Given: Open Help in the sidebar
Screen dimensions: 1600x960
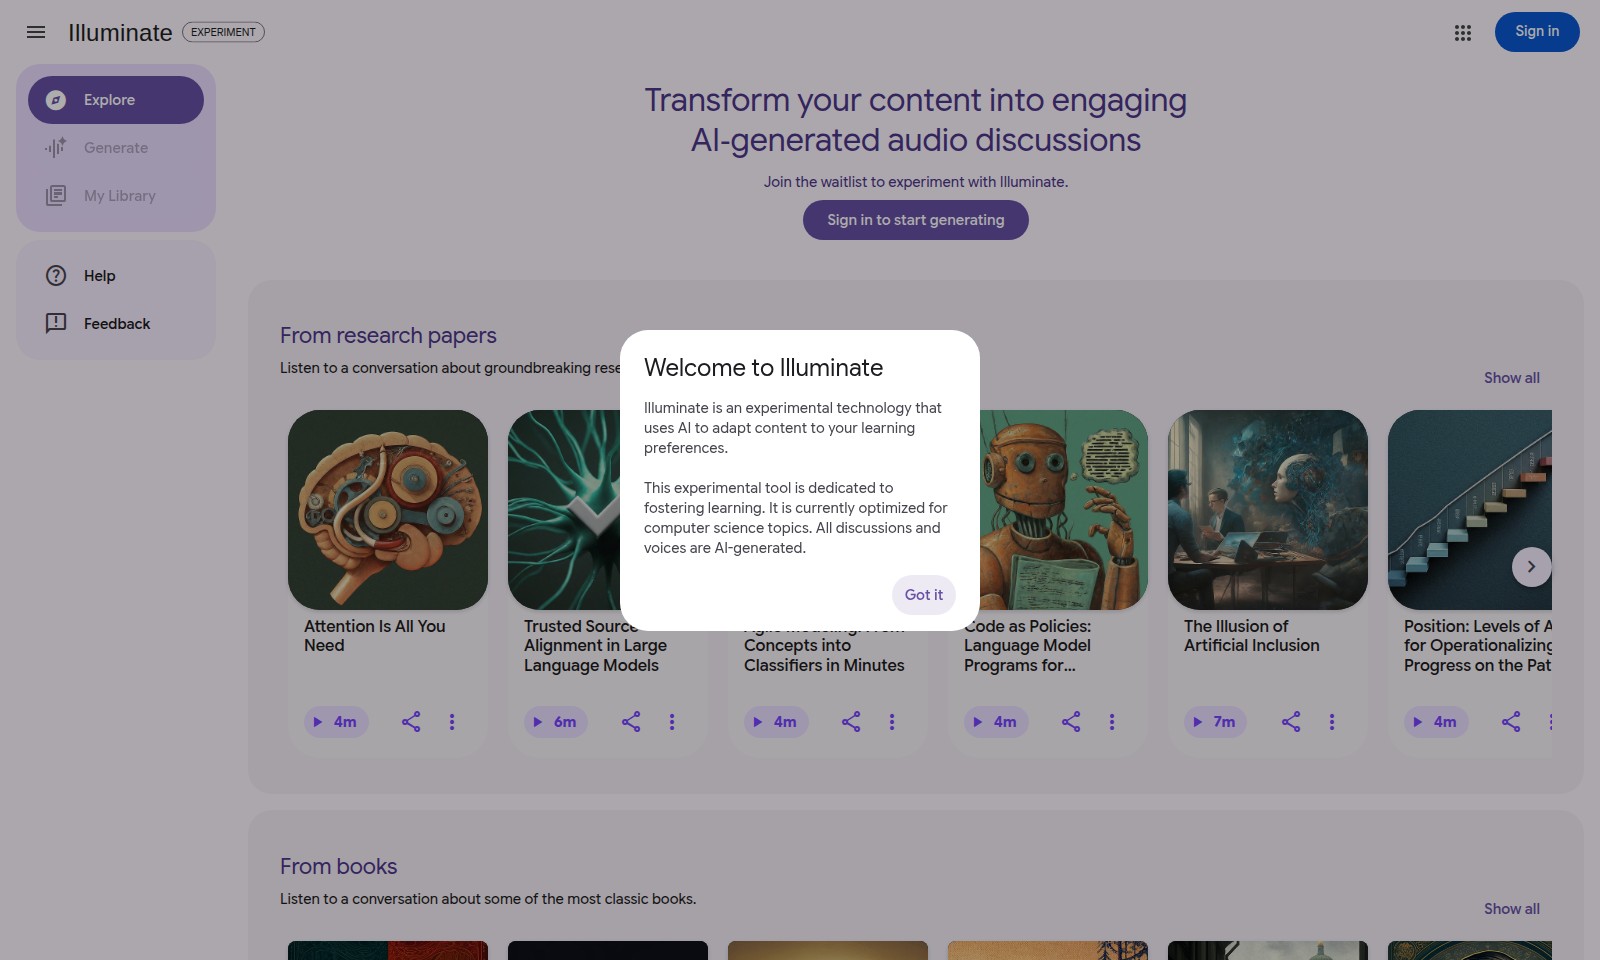Looking at the screenshot, I should (116, 276).
